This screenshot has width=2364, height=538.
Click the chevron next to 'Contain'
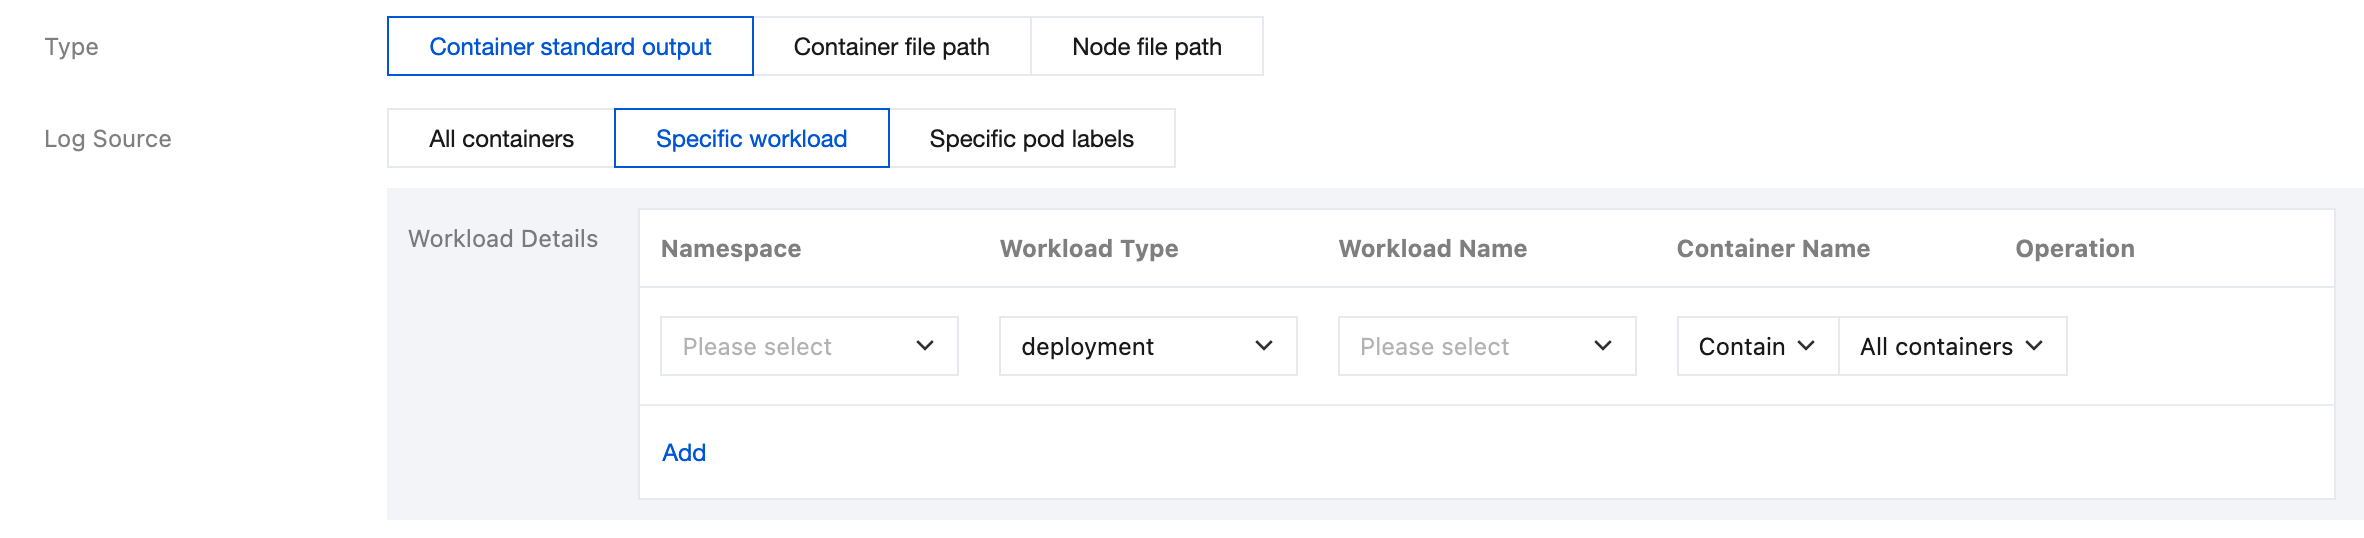click(x=1806, y=346)
